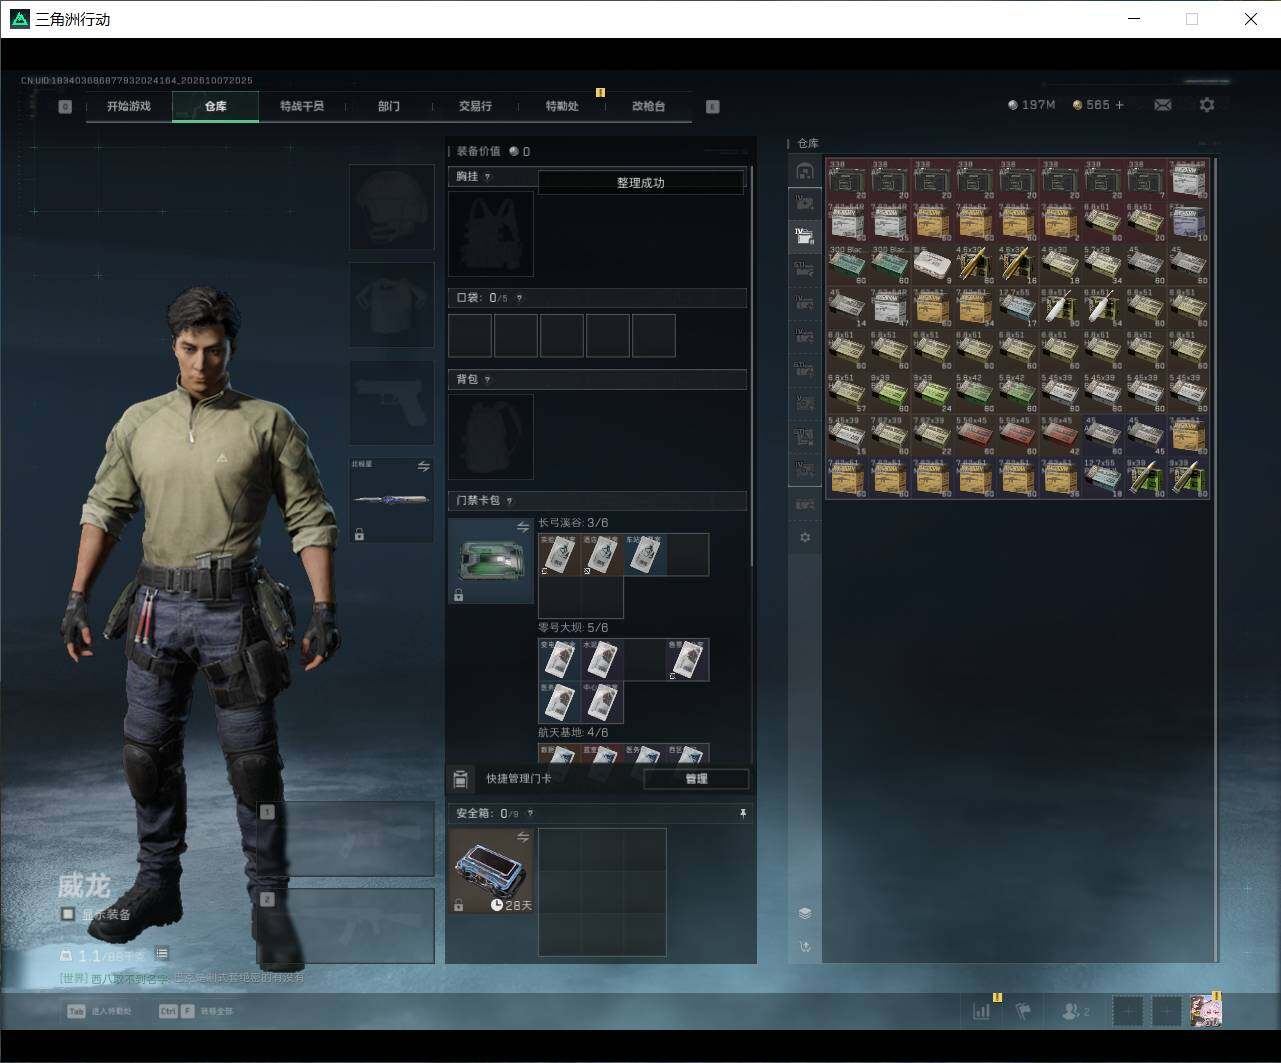Open the bar-chart stats icon at bottom

pyautogui.click(x=981, y=1011)
